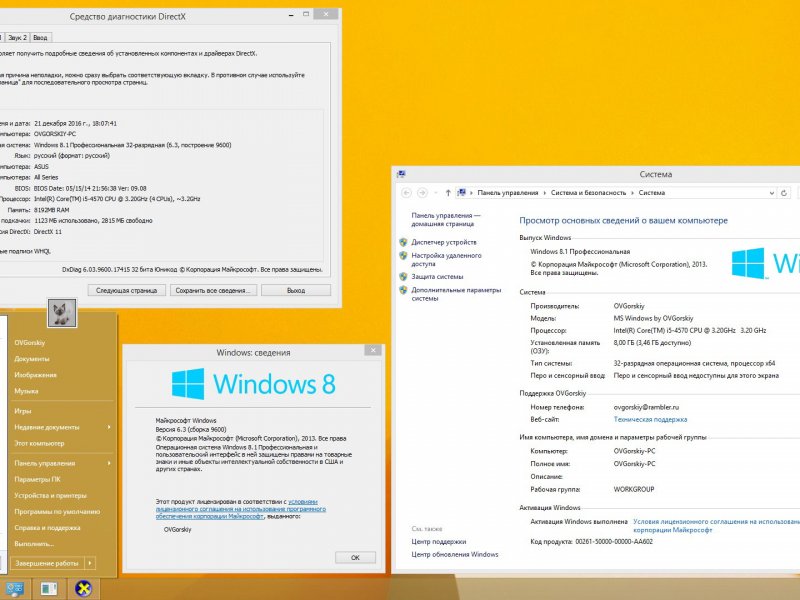Open Диспетчер устройств in the sidebar
Image resolution: width=800 pixels, height=600 pixels.
click(444, 242)
